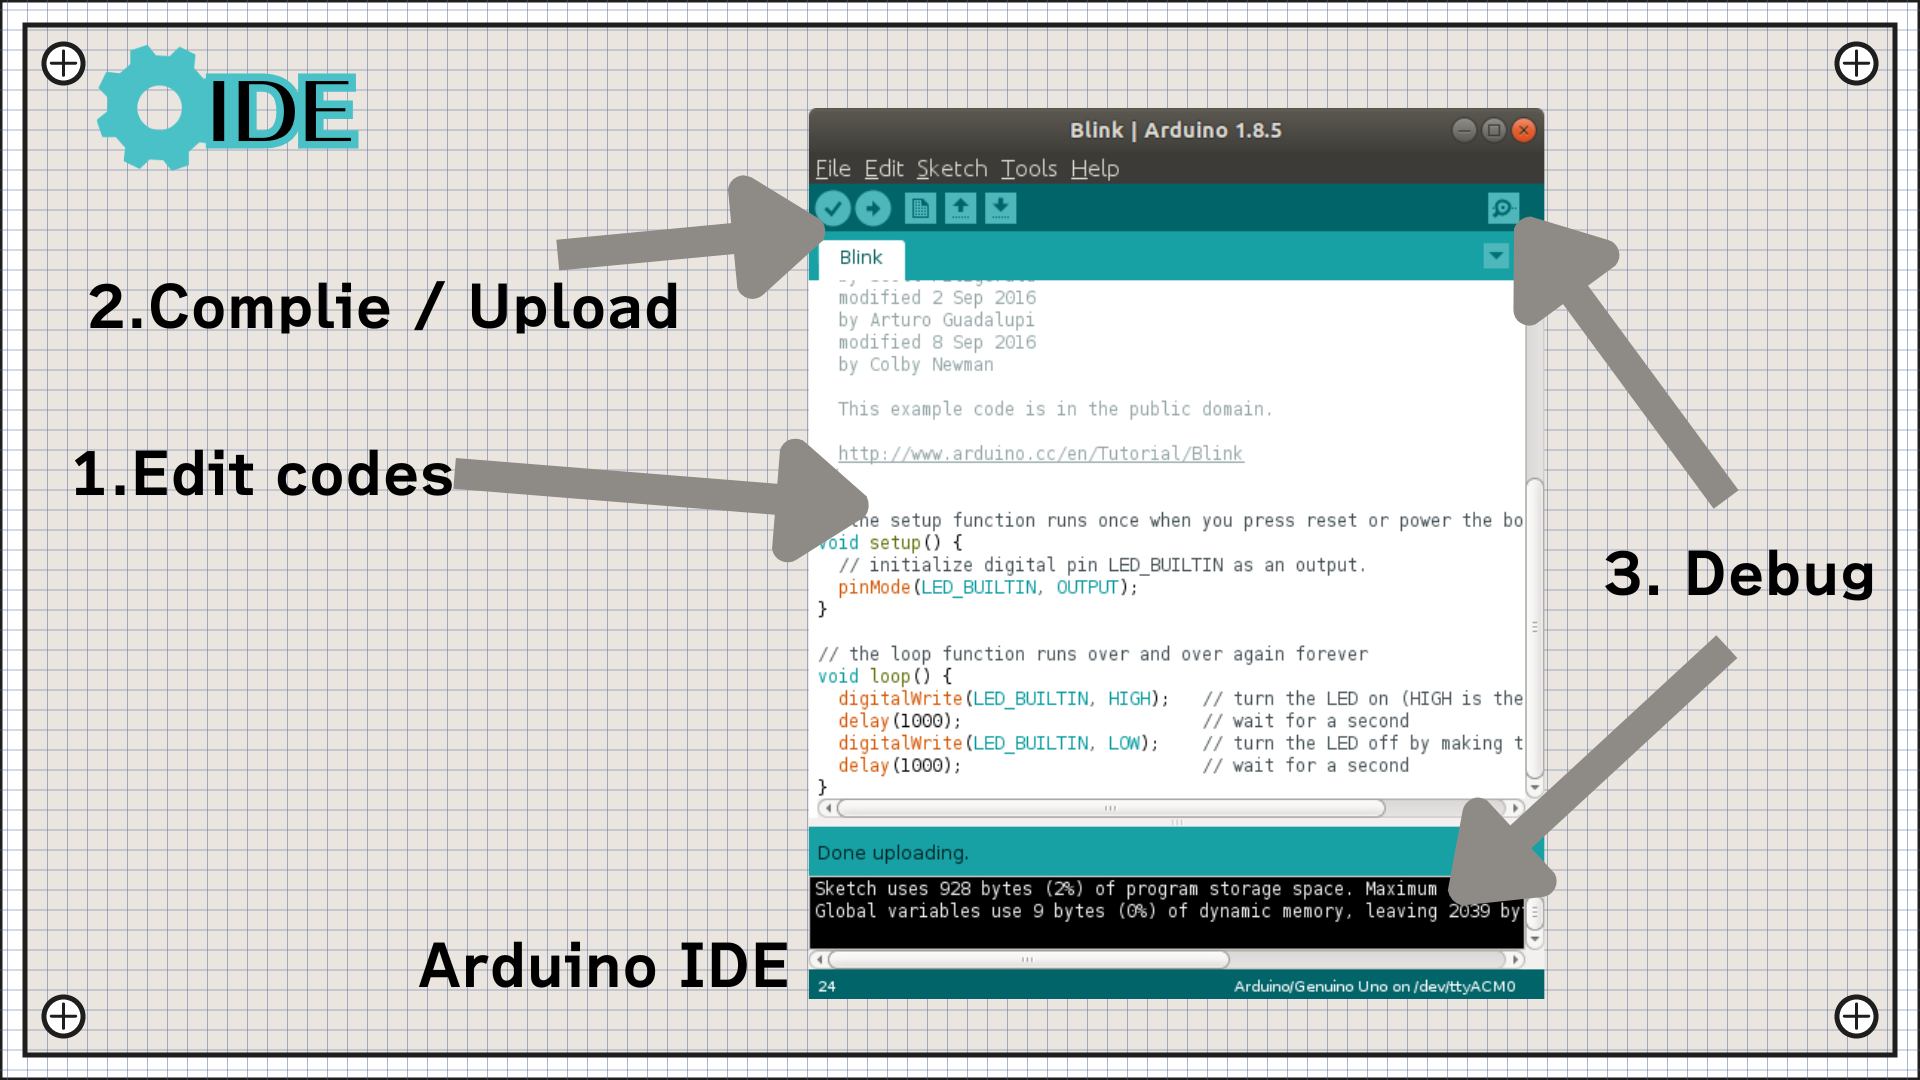Maximize the Arduino window
This screenshot has height=1080, width=1920.
1494,130
